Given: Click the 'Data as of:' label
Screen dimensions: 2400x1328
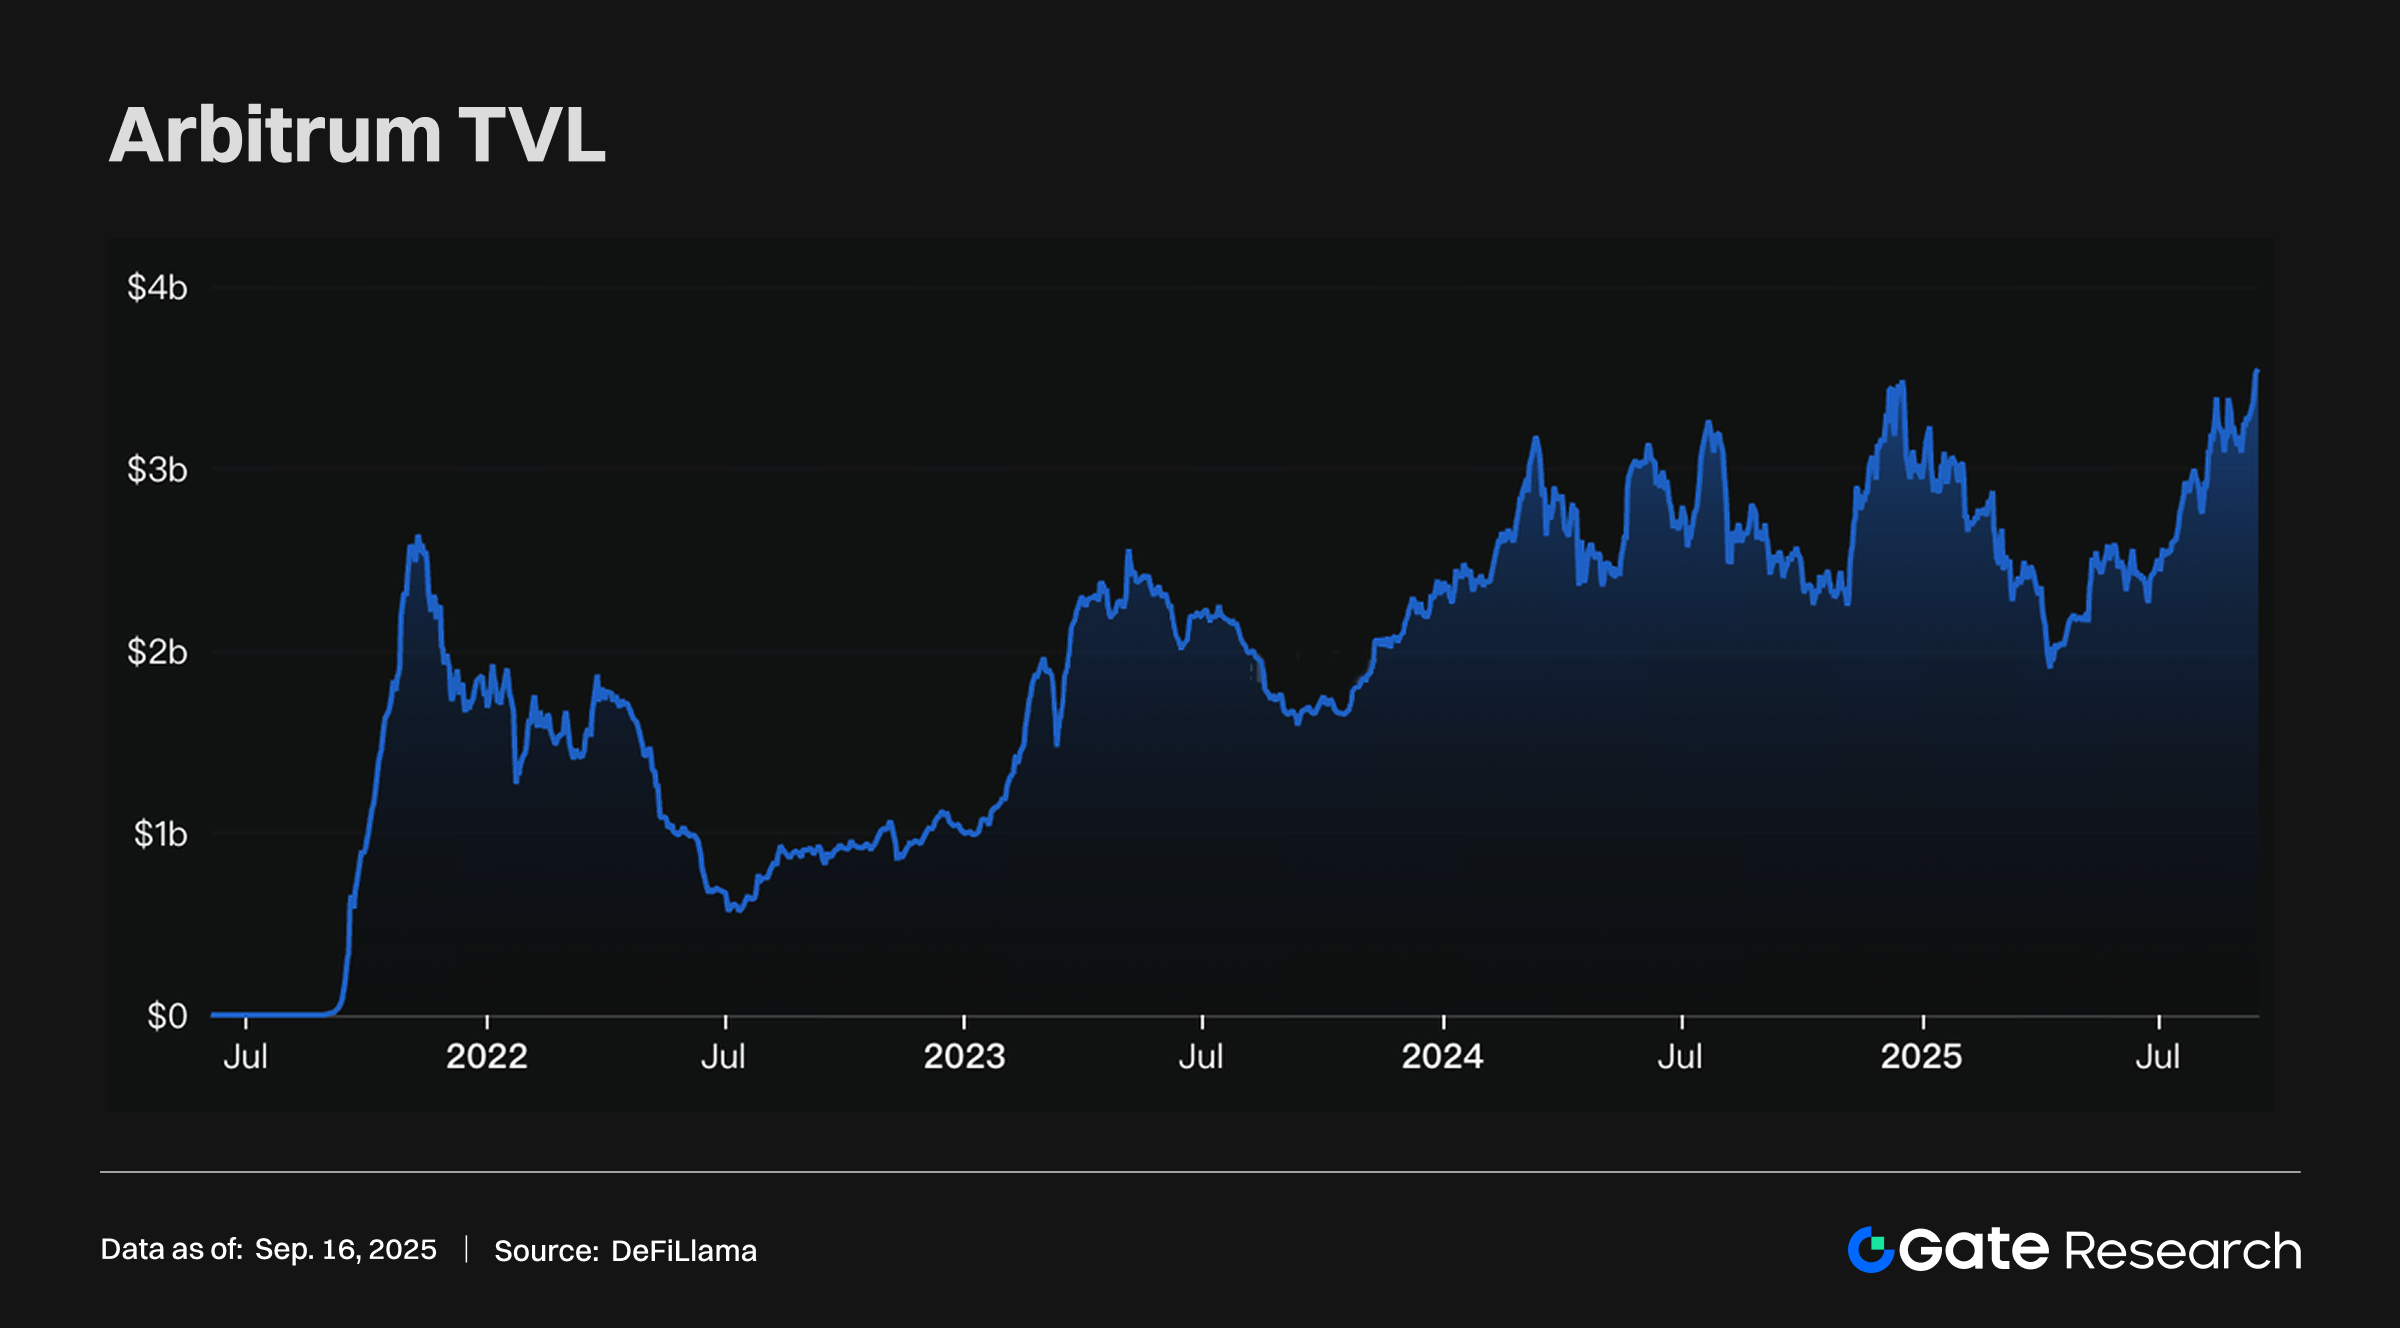Looking at the screenshot, I should click(x=171, y=1250).
